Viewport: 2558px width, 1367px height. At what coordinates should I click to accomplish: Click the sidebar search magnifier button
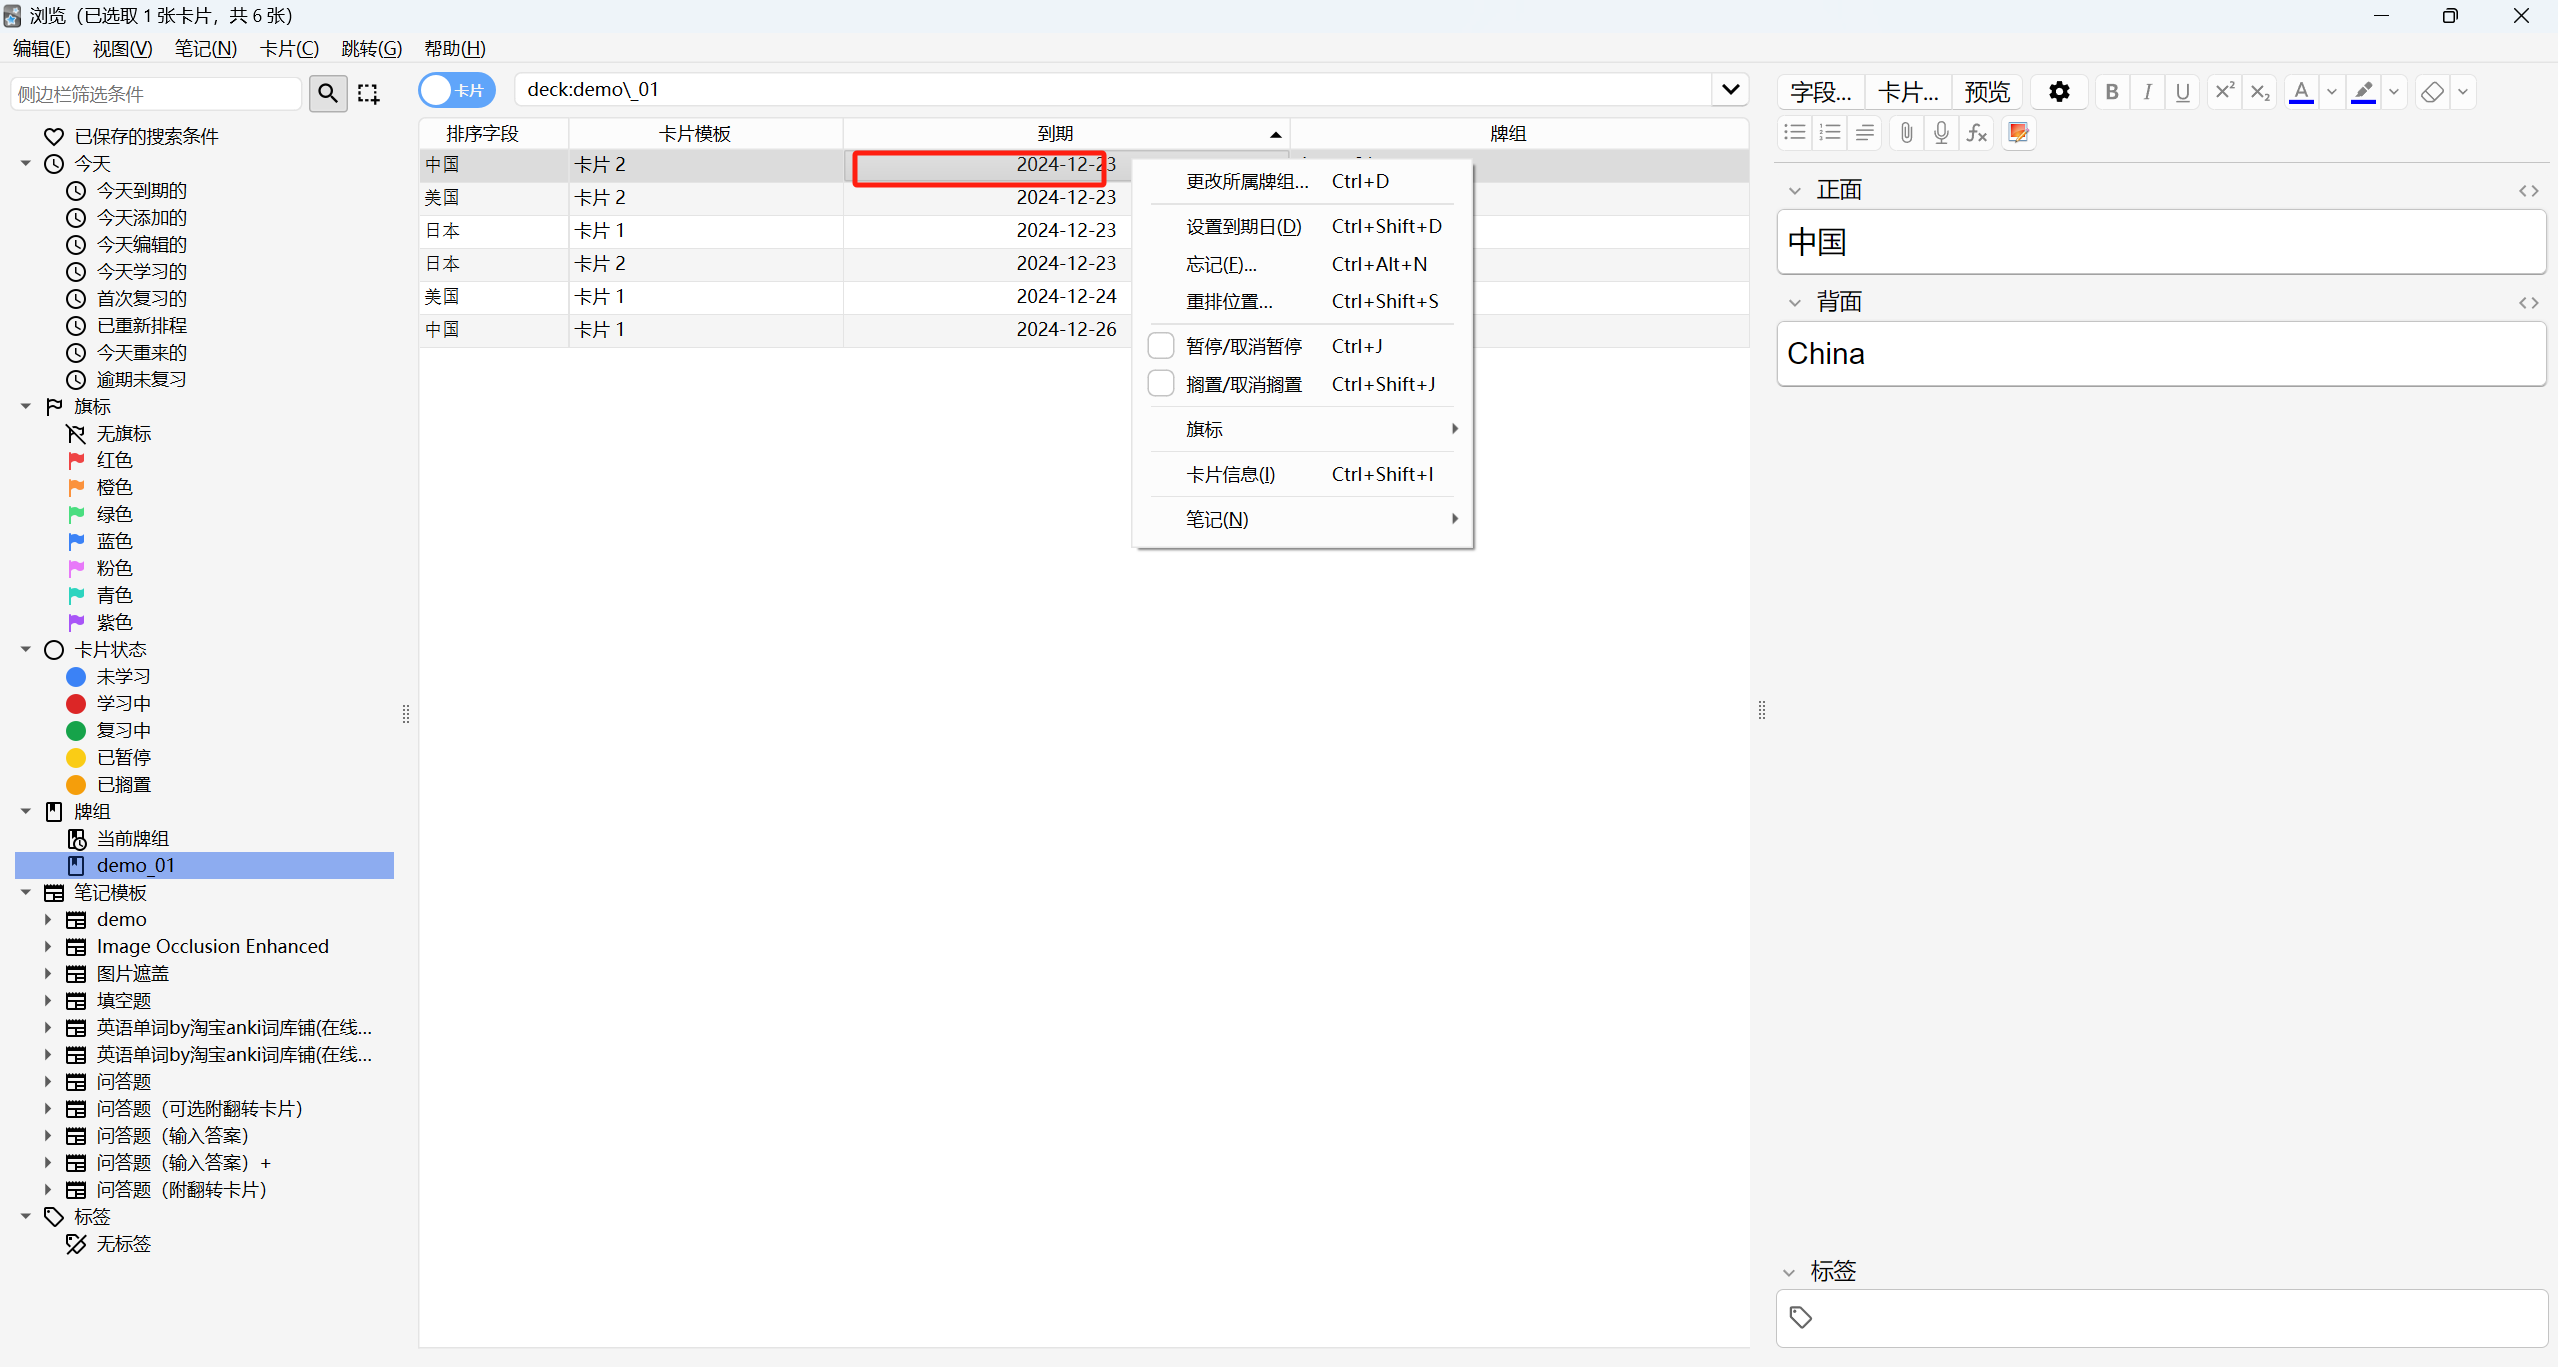(x=328, y=93)
